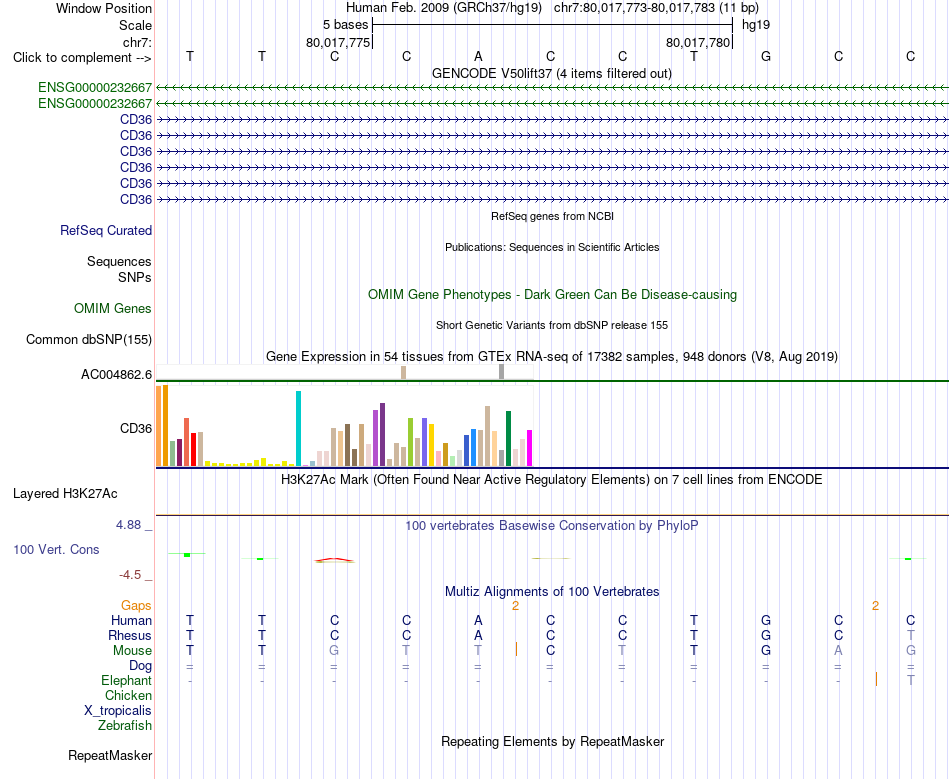The width and height of the screenshot is (950, 779).
Task: Open the H3K27Ac Mark ENCODE track title
Action: pos(552,480)
